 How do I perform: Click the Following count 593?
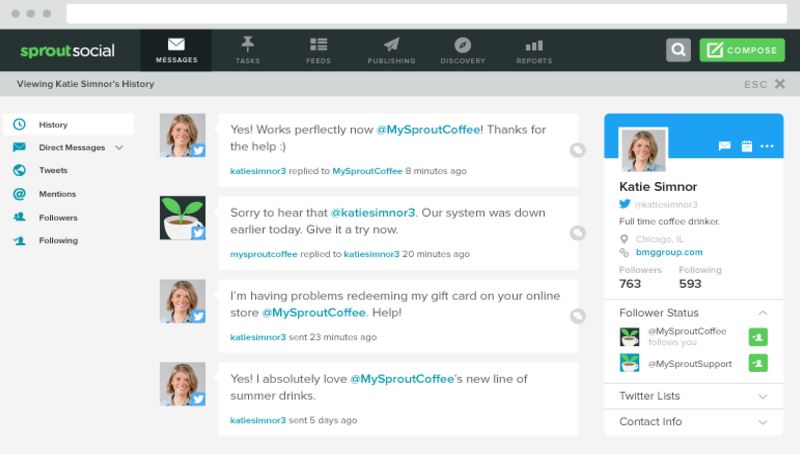(690, 284)
